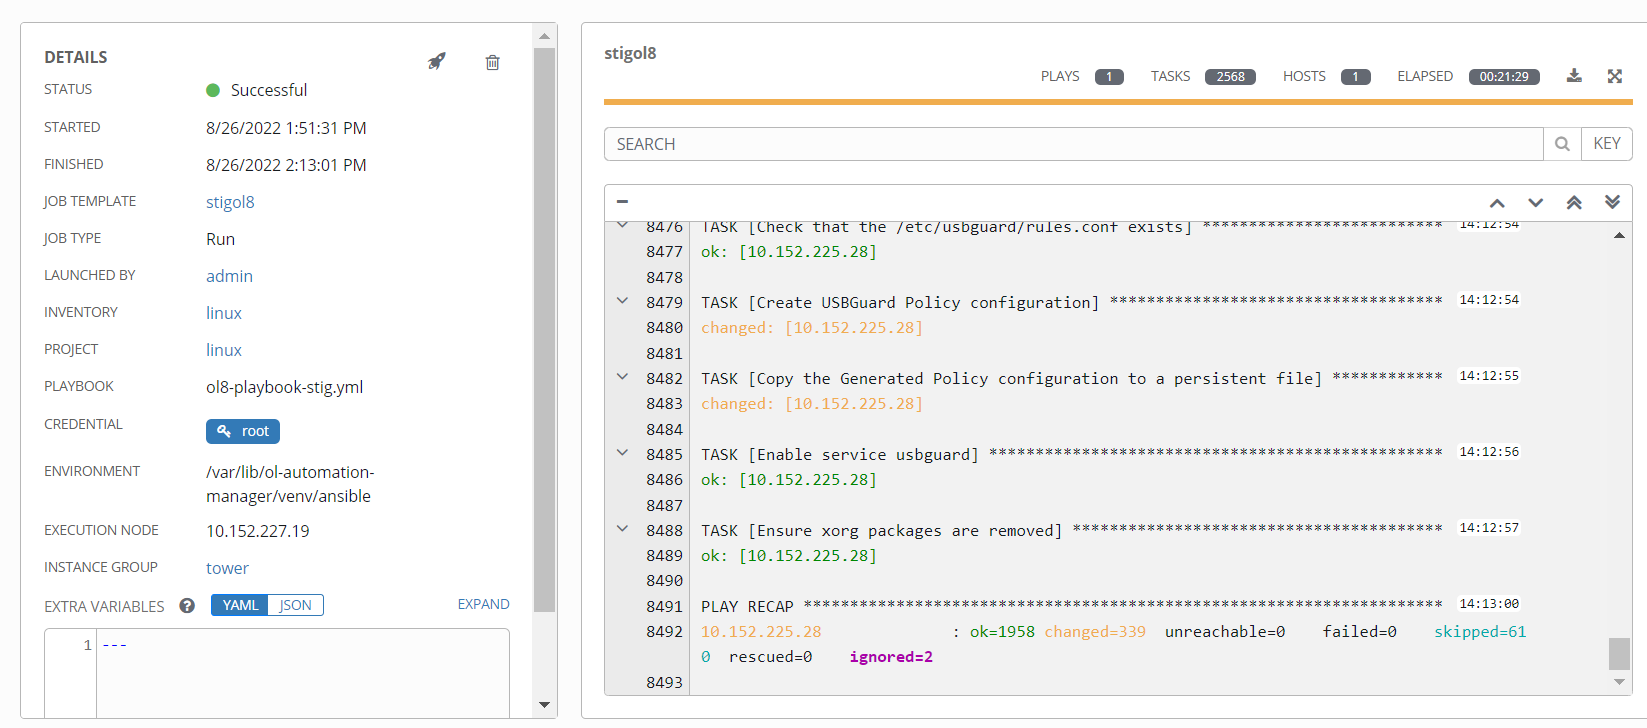Select YAML format for extra variables
Image resolution: width=1647 pixels, height=728 pixels.
point(240,605)
